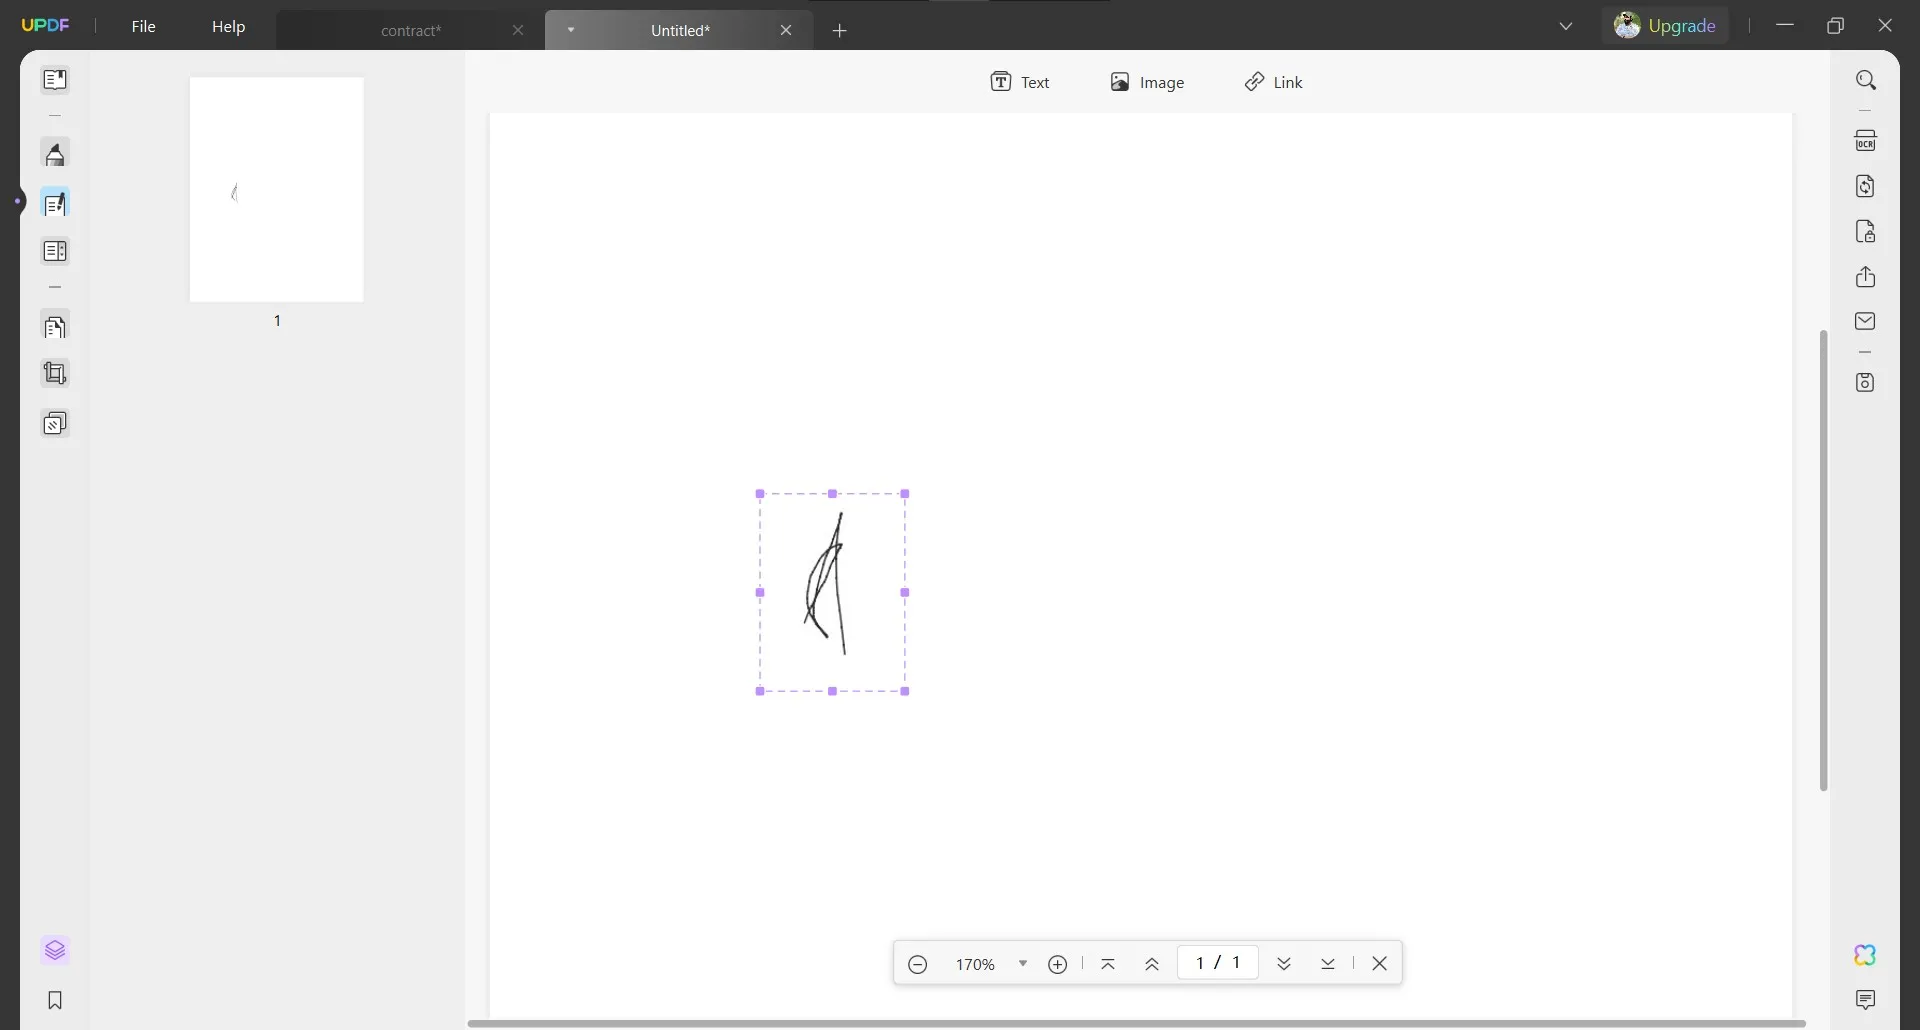Go to the next page

[x=1284, y=965]
